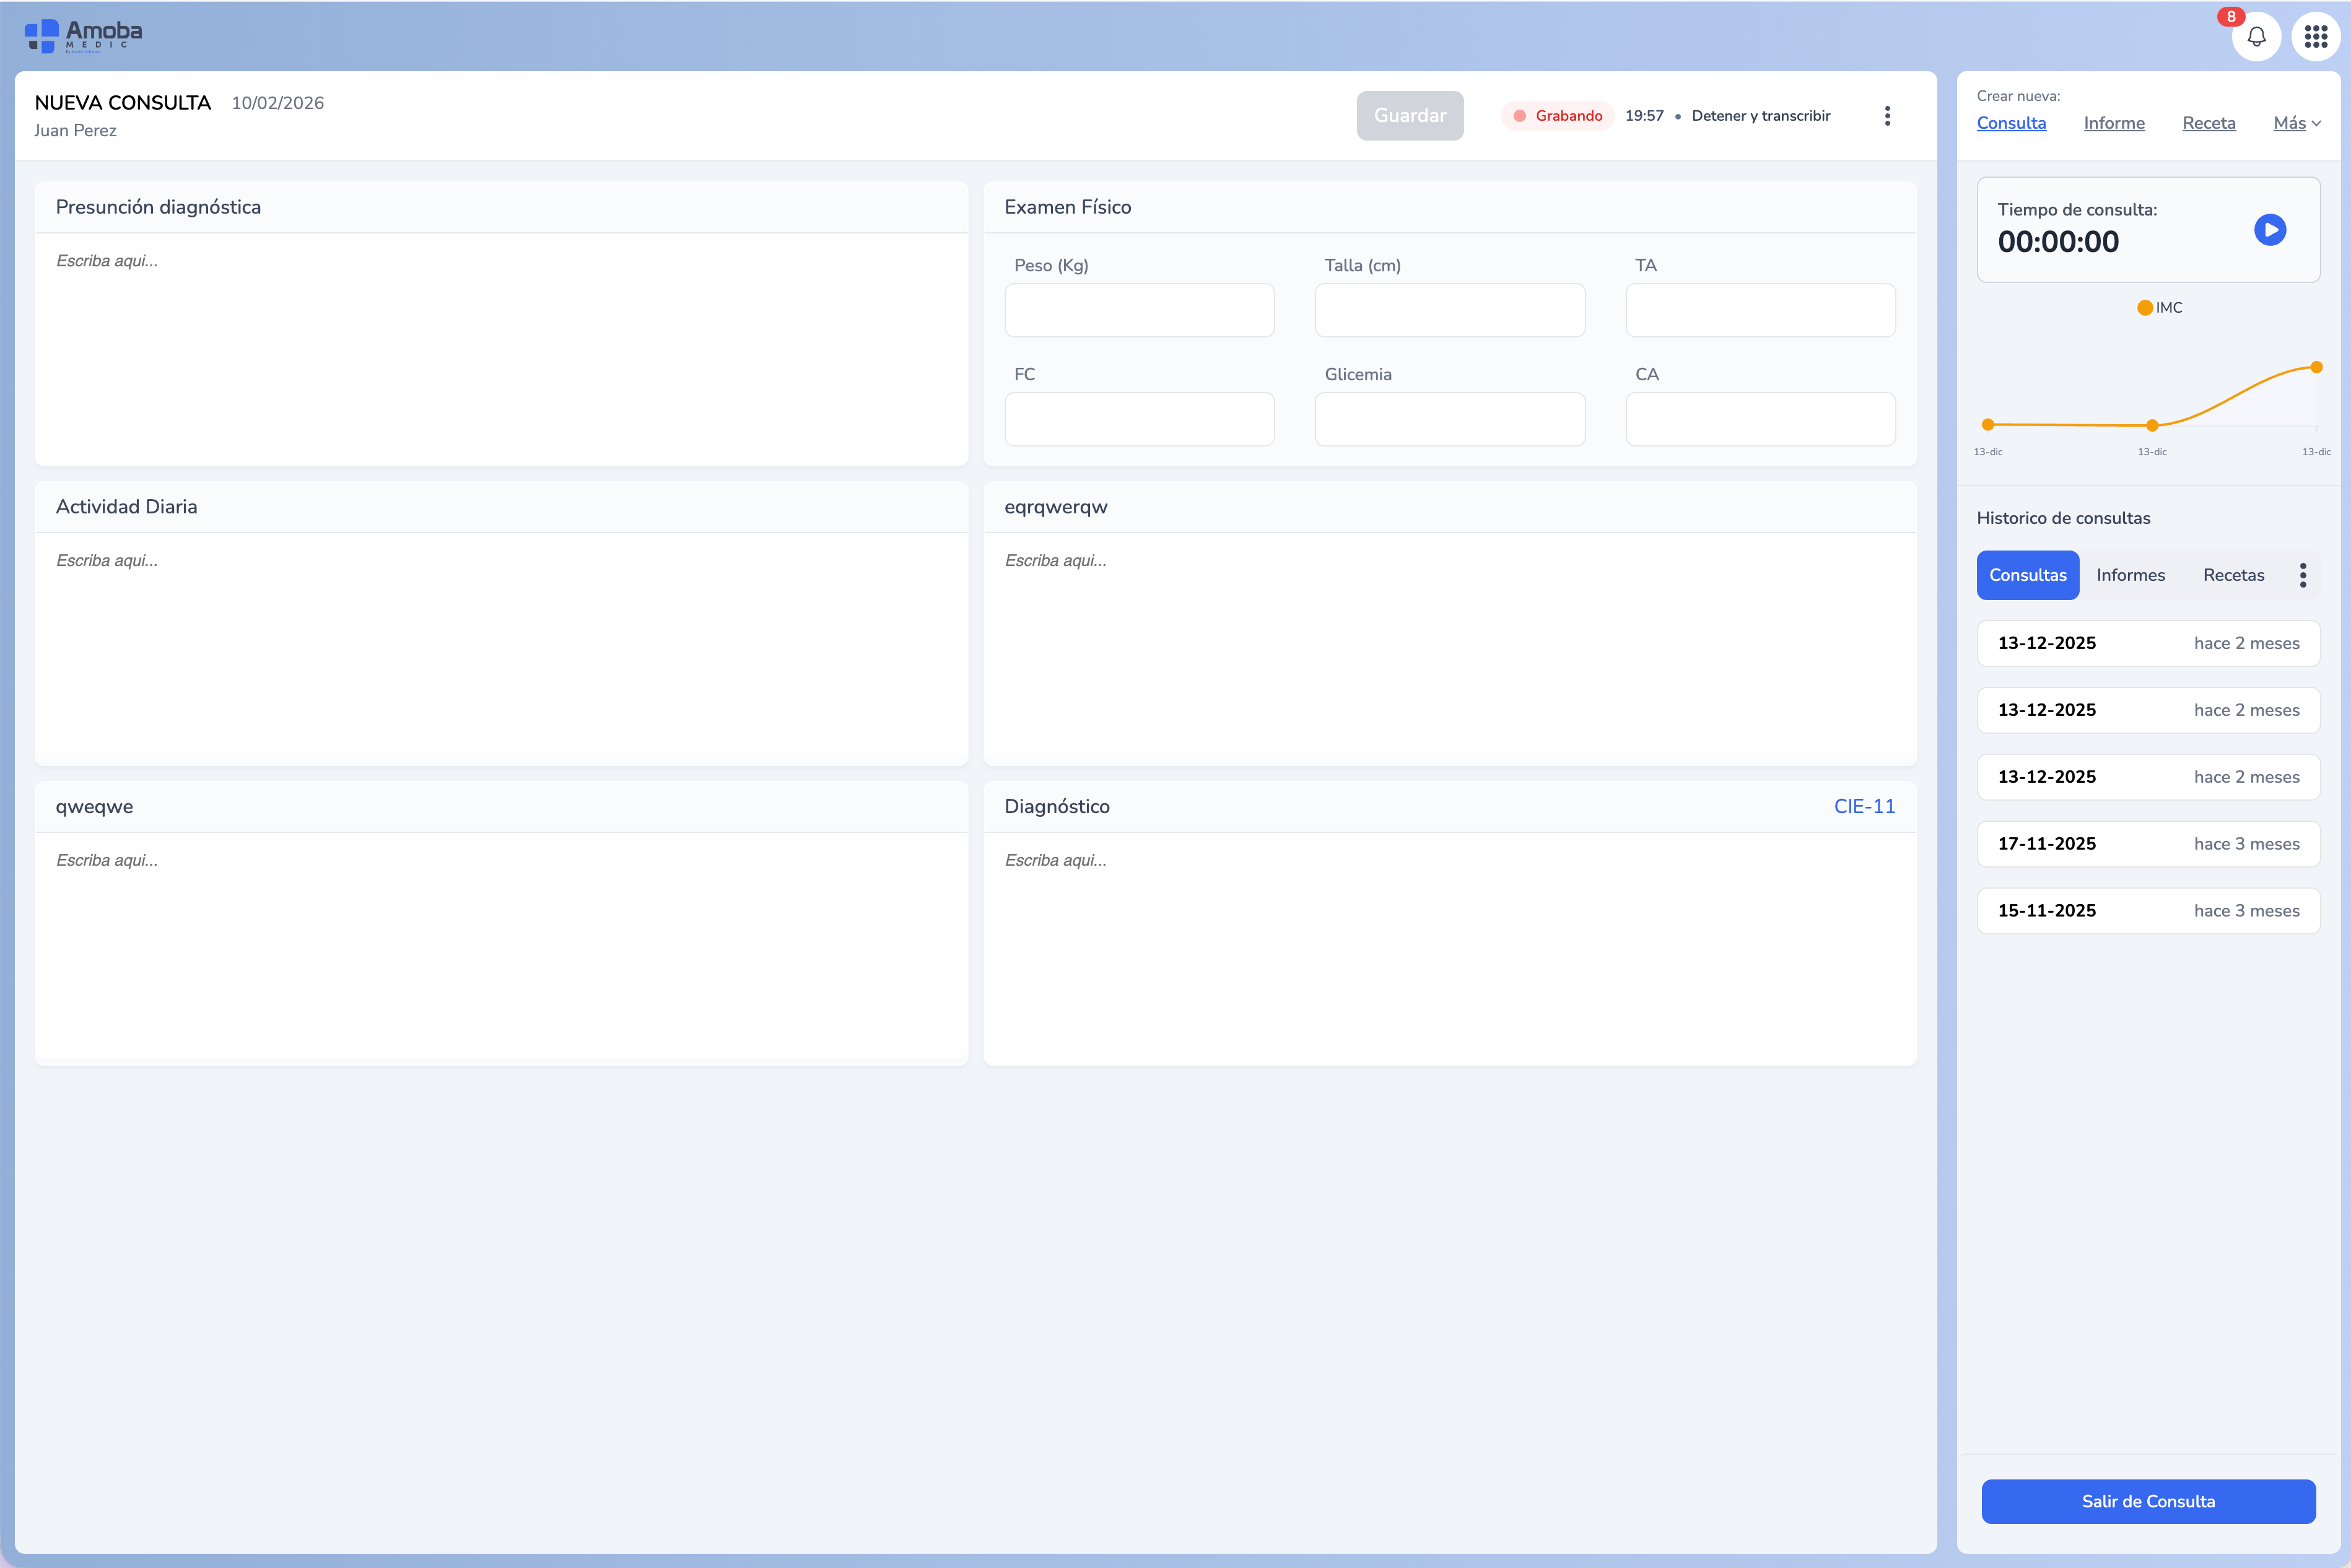Open the notifications bell icon
Image resolution: width=2351 pixels, height=1568 pixels.
click(2257, 36)
